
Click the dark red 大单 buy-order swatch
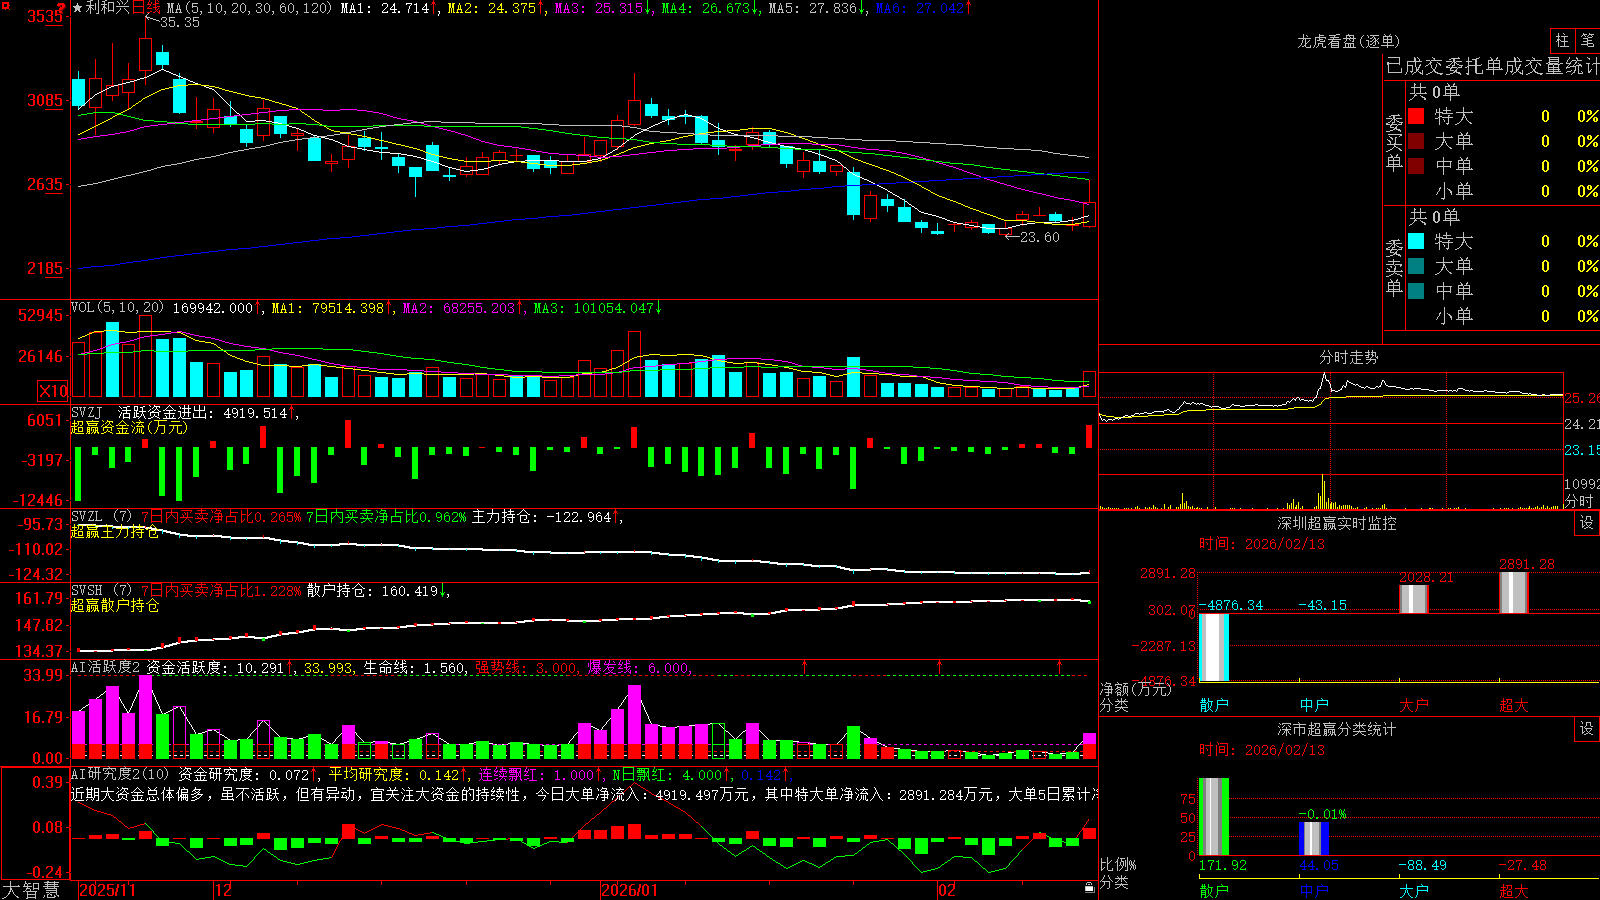click(x=1416, y=141)
